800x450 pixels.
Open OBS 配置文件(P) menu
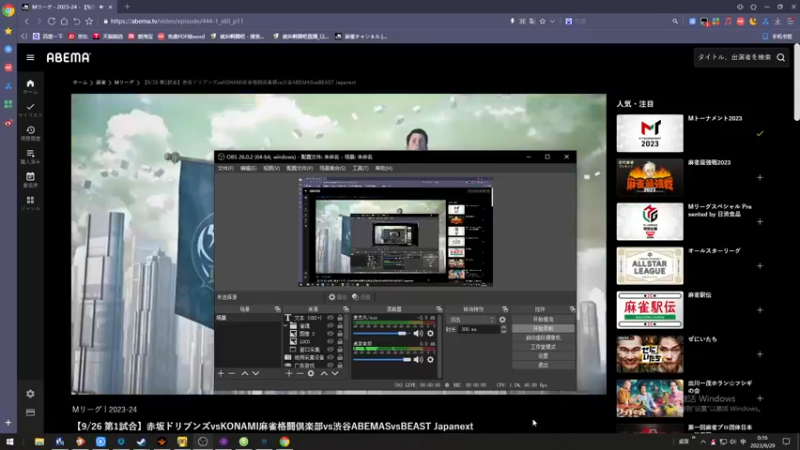click(299, 168)
